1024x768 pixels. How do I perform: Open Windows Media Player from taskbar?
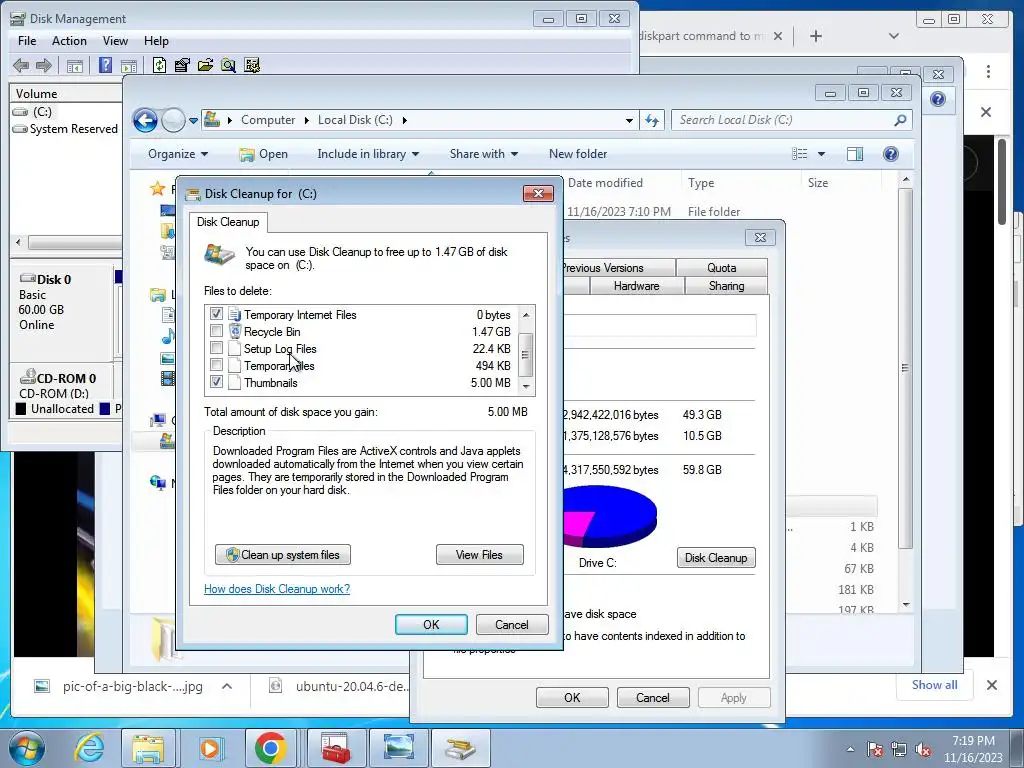pos(210,748)
